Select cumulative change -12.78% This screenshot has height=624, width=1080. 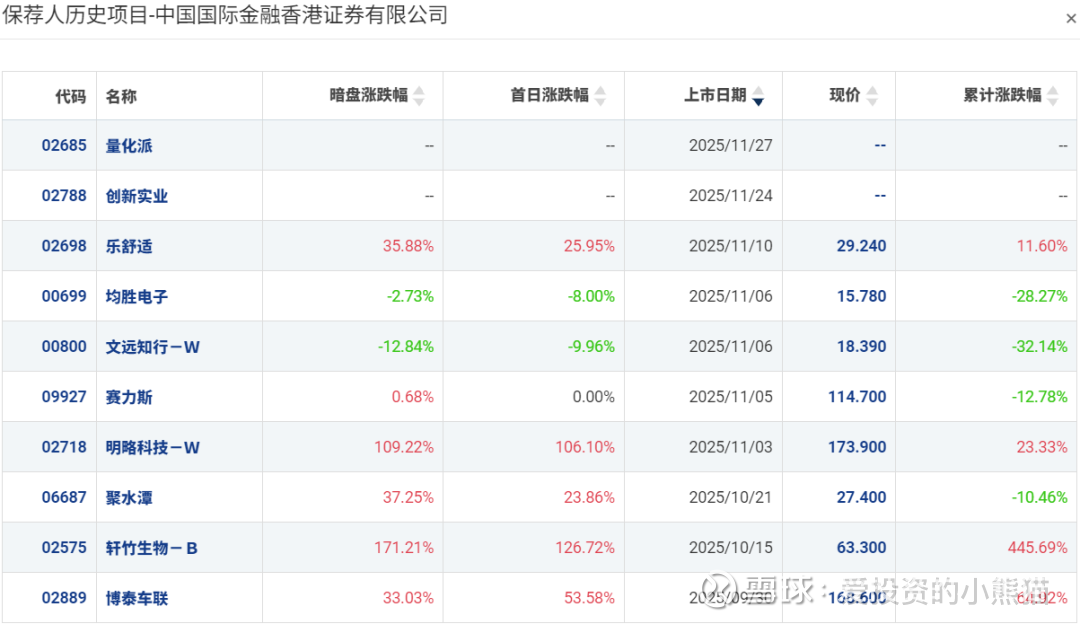tap(1039, 397)
